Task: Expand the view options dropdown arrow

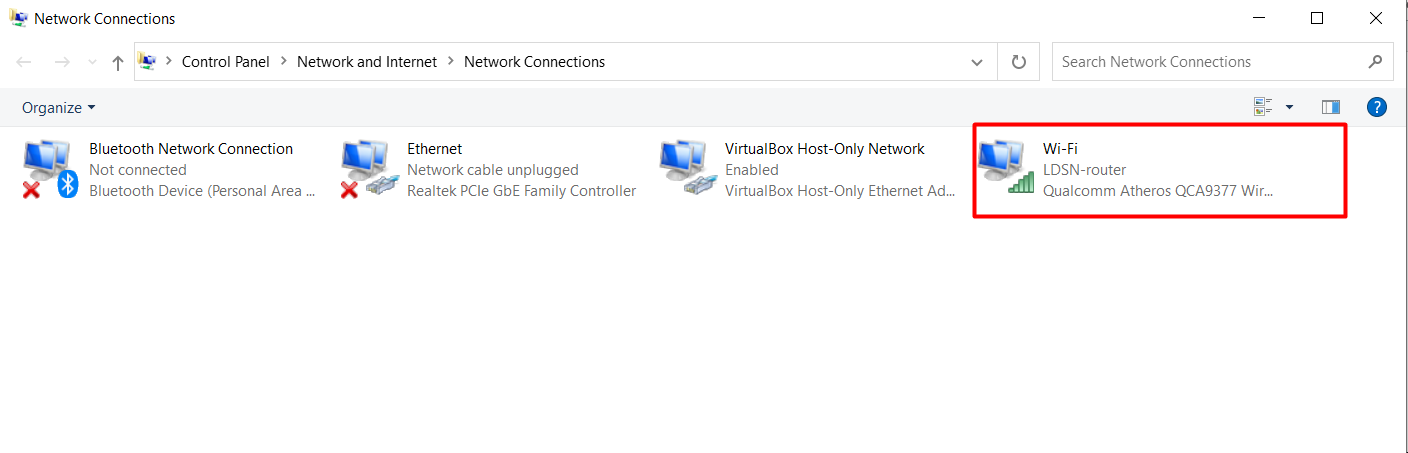Action: [x=1289, y=107]
